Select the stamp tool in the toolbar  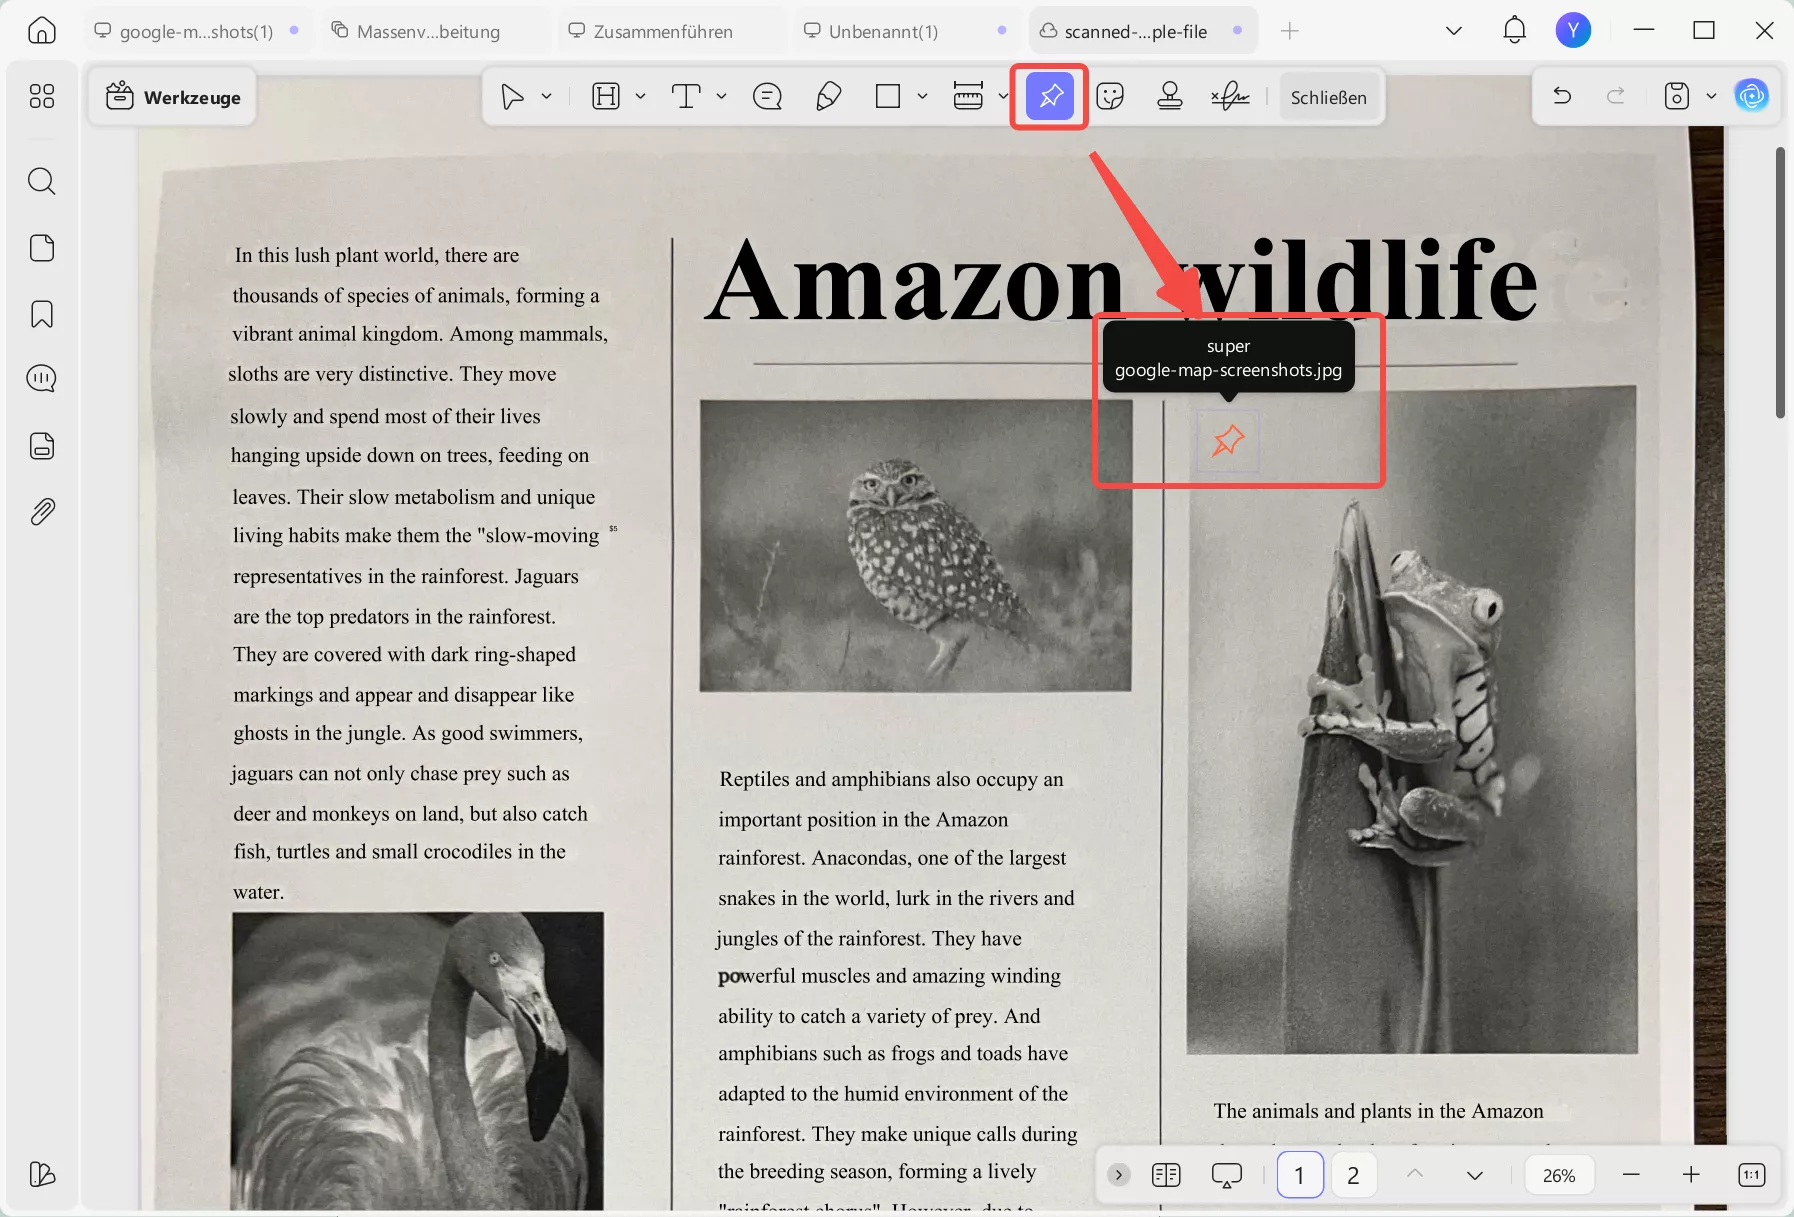pyautogui.click(x=1169, y=96)
